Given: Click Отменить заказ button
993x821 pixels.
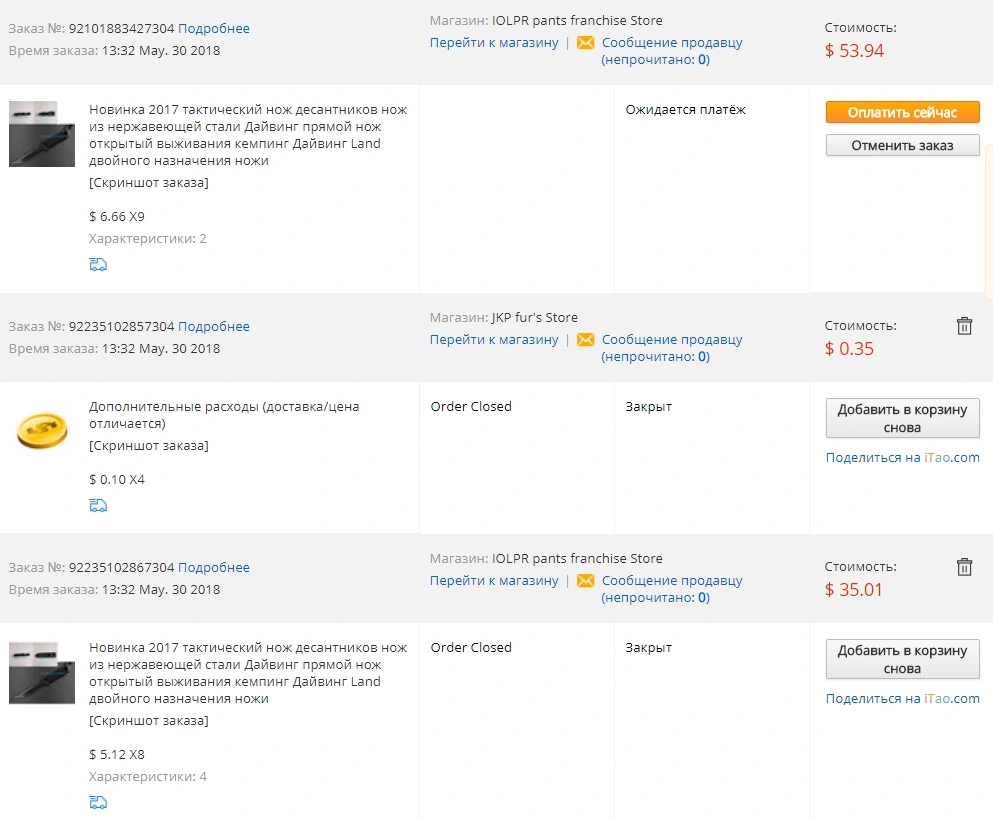Looking at the screenshot, I should pos(902,145).
